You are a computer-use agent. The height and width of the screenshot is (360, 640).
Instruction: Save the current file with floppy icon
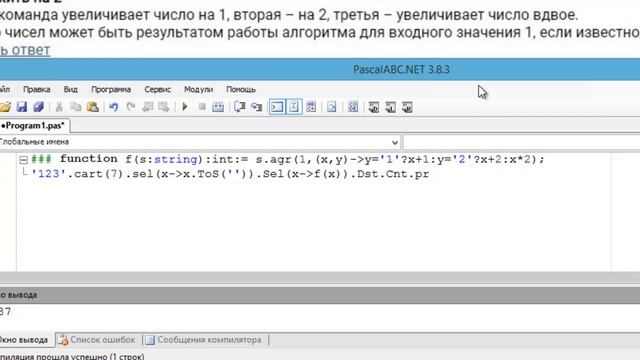point(22,107)
